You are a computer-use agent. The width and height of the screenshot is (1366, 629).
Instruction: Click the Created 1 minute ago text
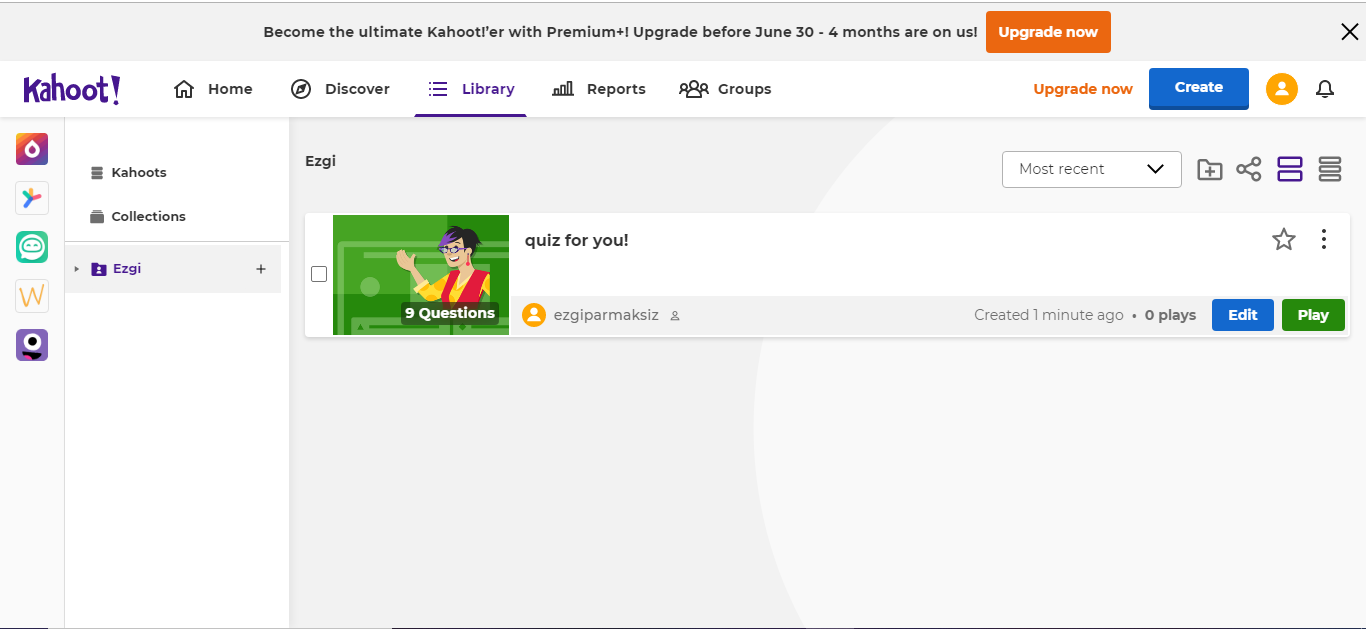pos(1049,315)
